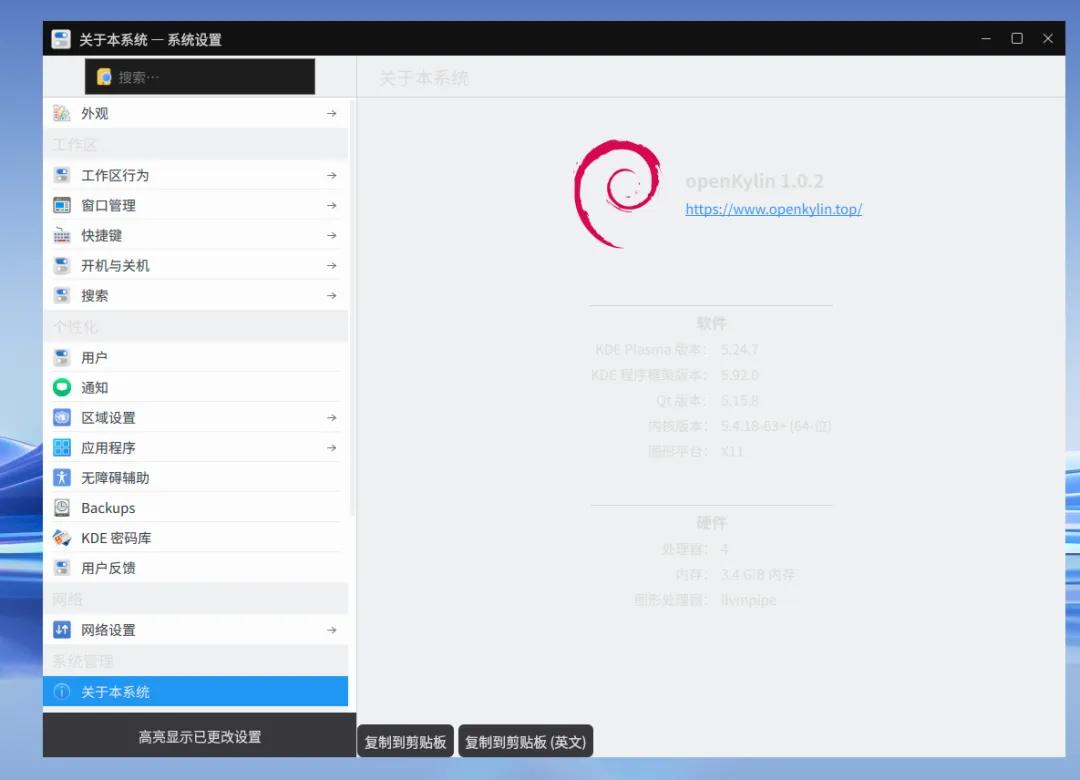
Task: Click the 区域设置 globe icon
Action: (x=62, y=418)
